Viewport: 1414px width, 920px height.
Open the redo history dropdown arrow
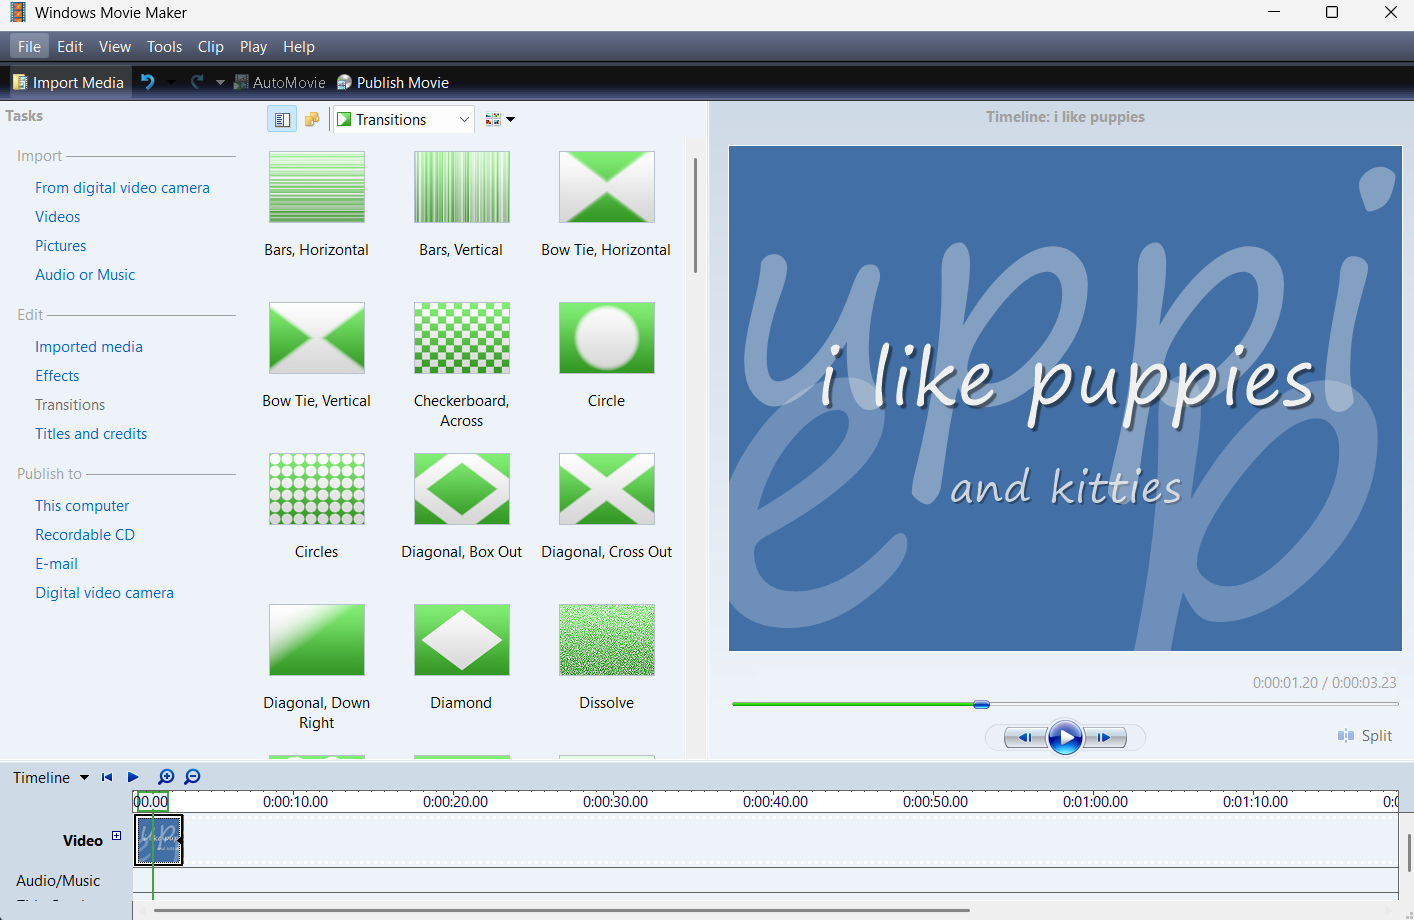click(220, 82)
